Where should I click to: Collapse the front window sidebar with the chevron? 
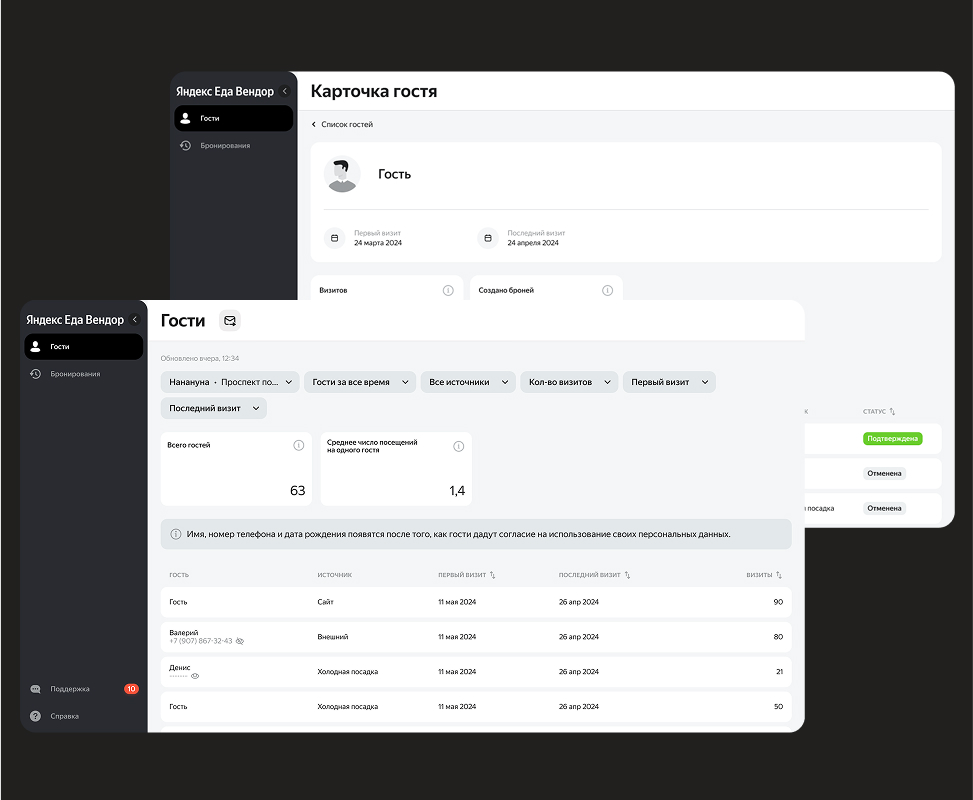pos(135,320)
